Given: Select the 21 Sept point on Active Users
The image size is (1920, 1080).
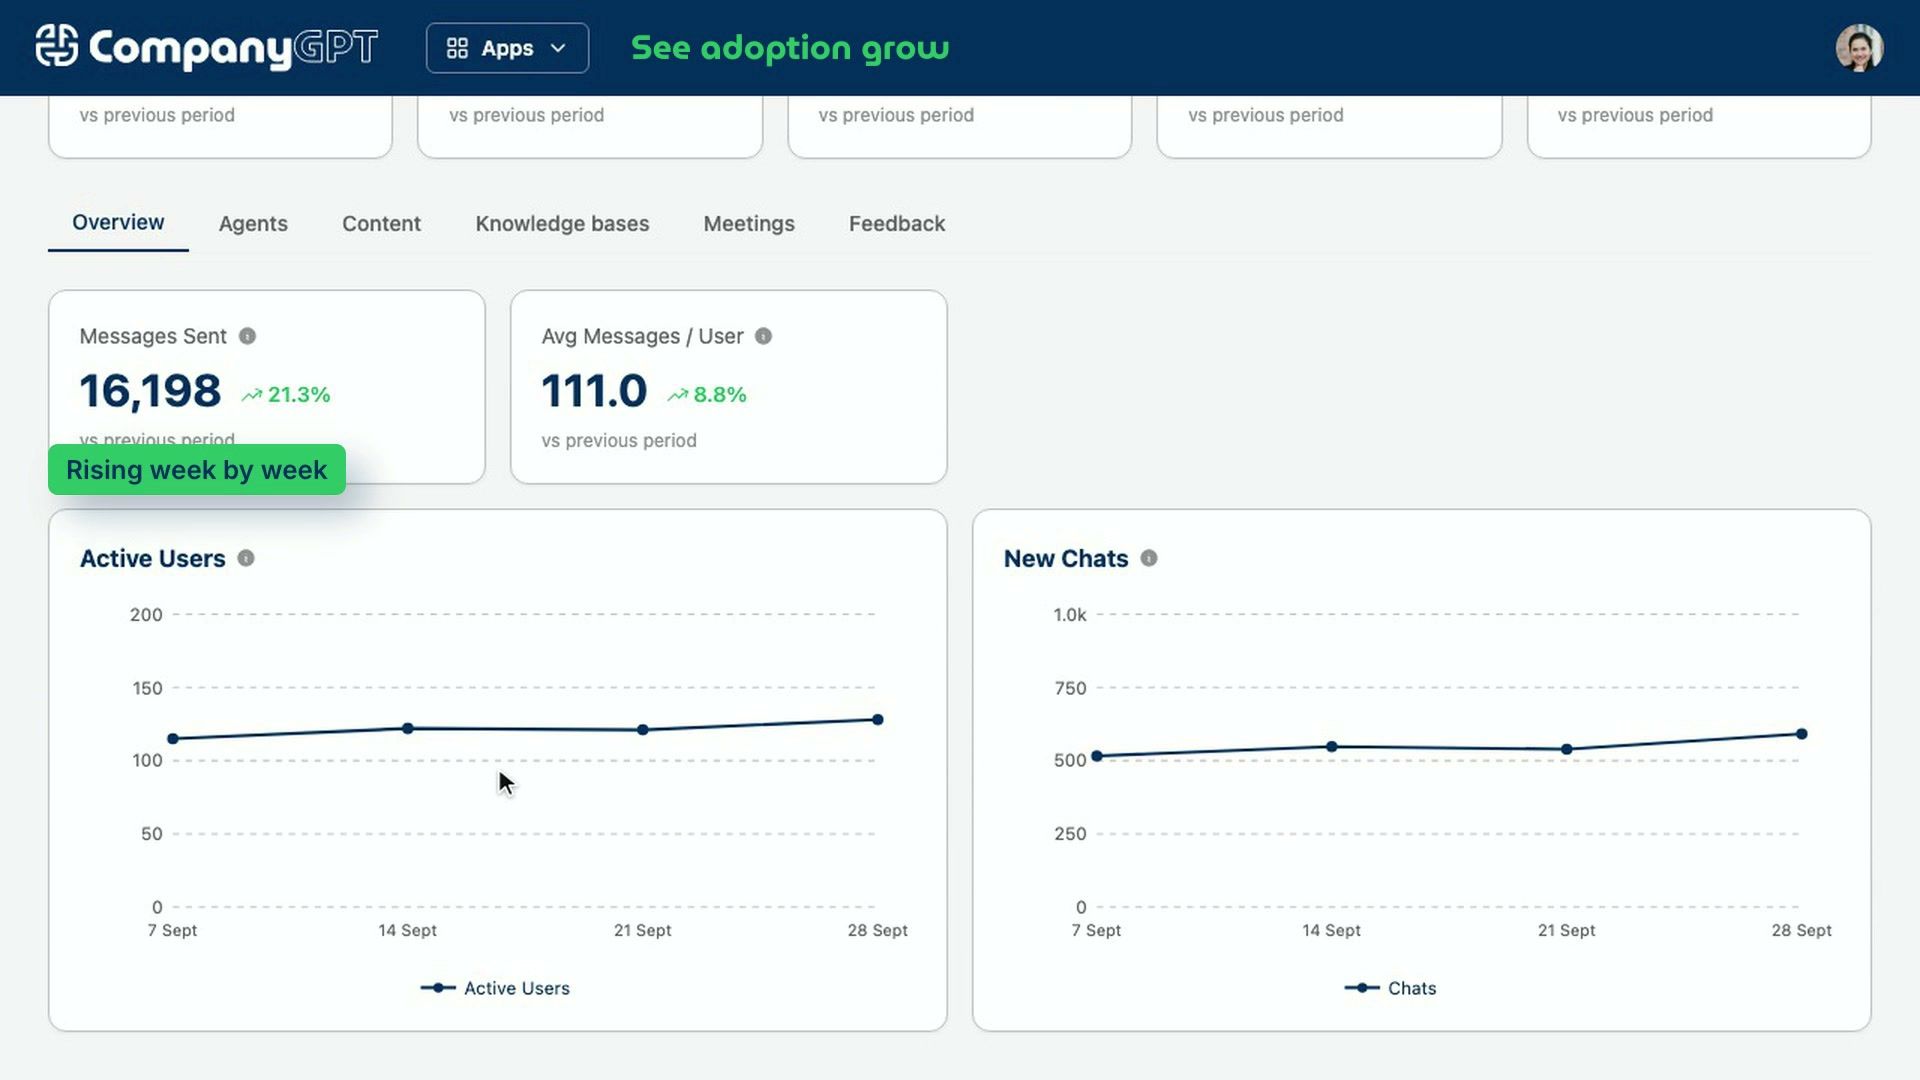Looking at the screenshot, I should [x=643, y=730].
